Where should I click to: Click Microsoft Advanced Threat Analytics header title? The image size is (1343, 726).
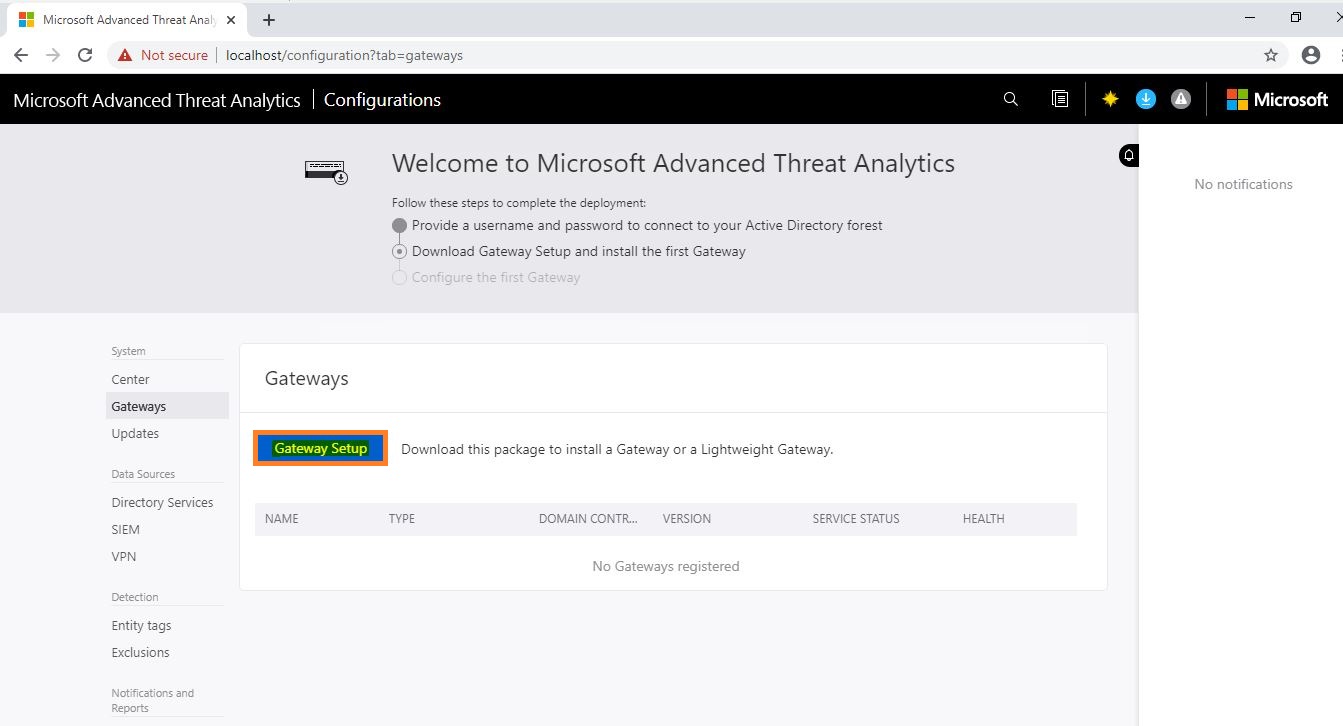click(157, 100)
